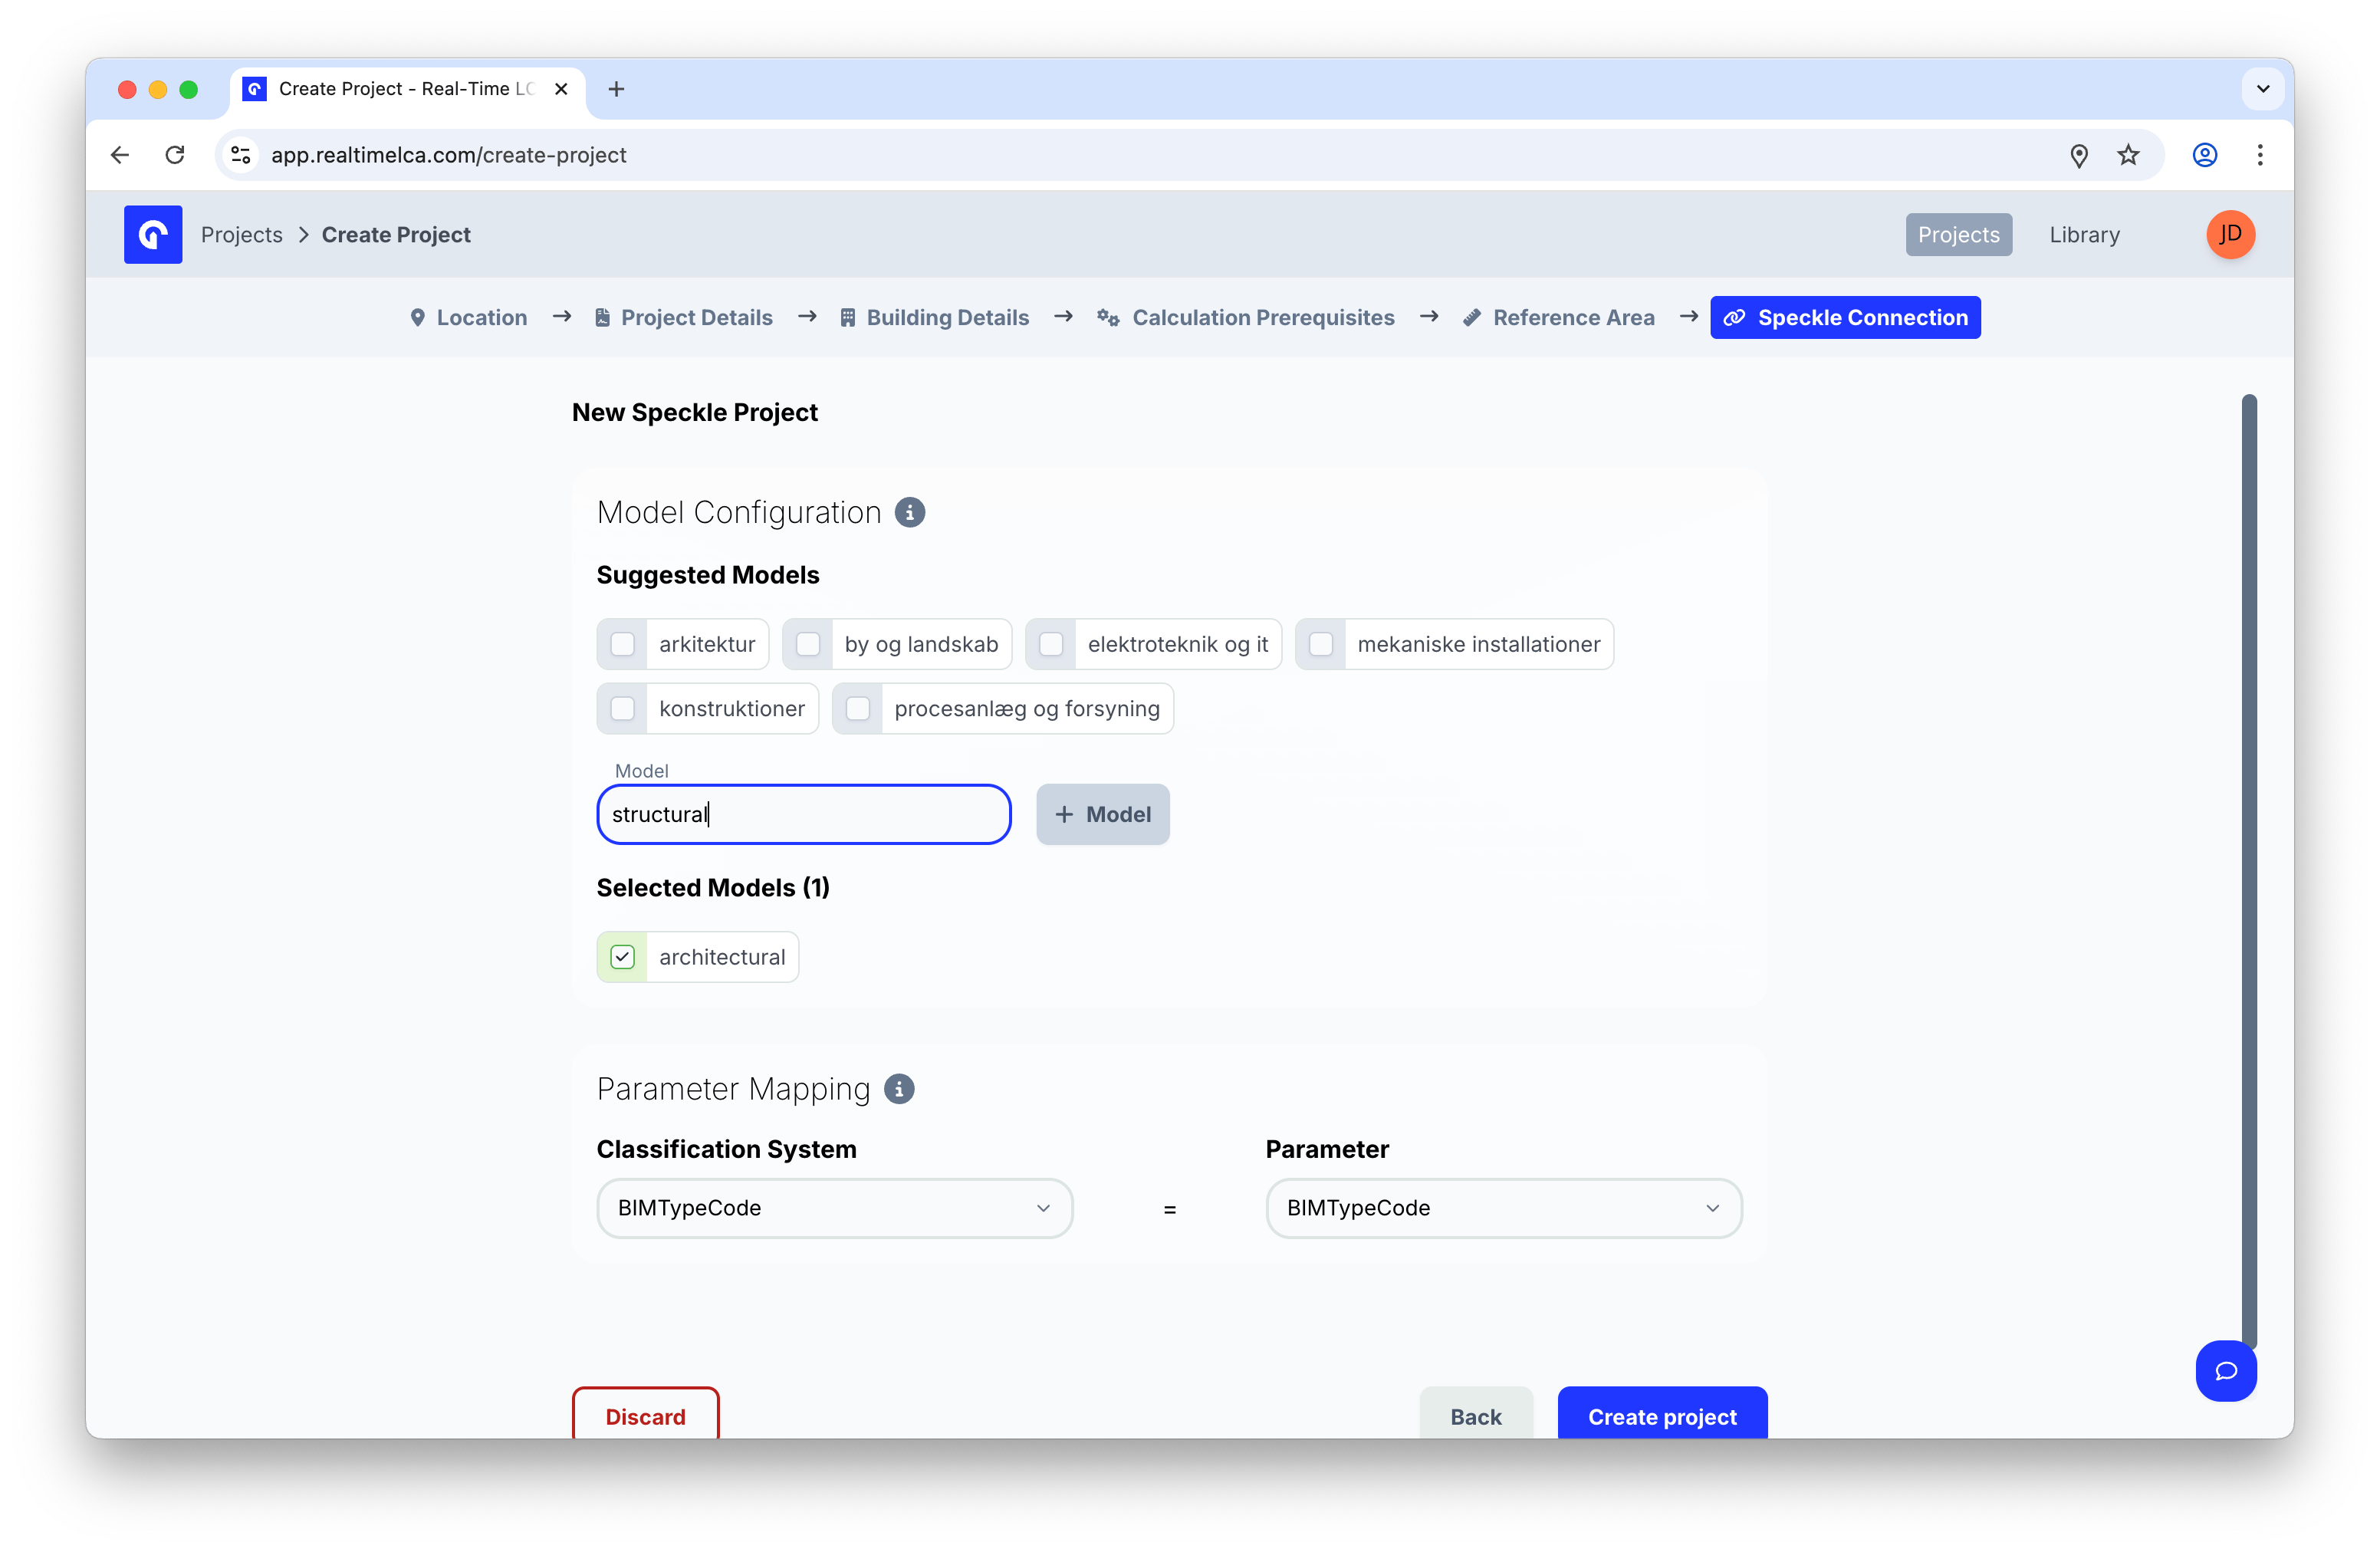Click the browser address bar URL
Viewport: 2380px width, 1552px height.
tap(449, 155)
